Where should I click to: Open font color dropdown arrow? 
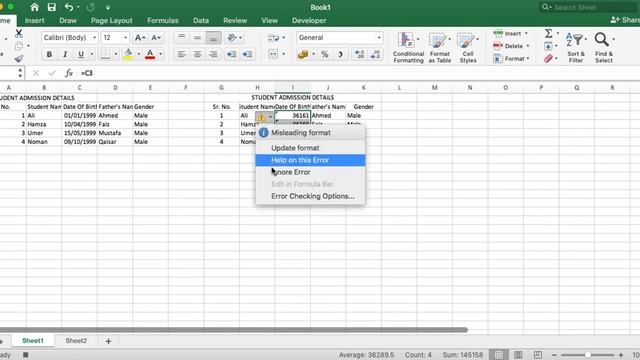(x=160, y=54)
